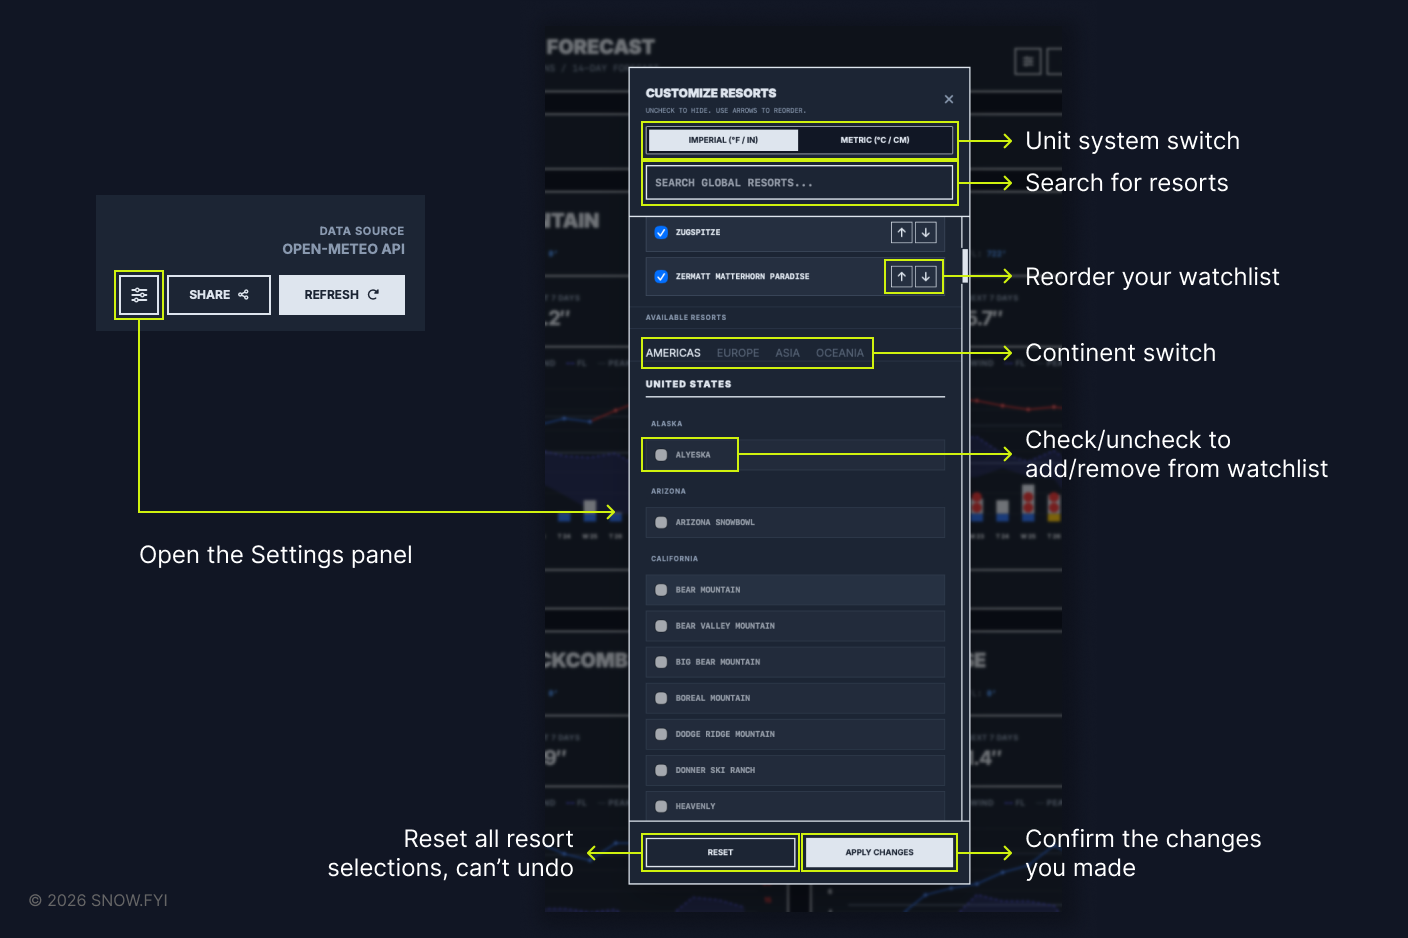Viewport: 1408px width, 938px height.
Task: Click the Share button
Action: (218, 295)
